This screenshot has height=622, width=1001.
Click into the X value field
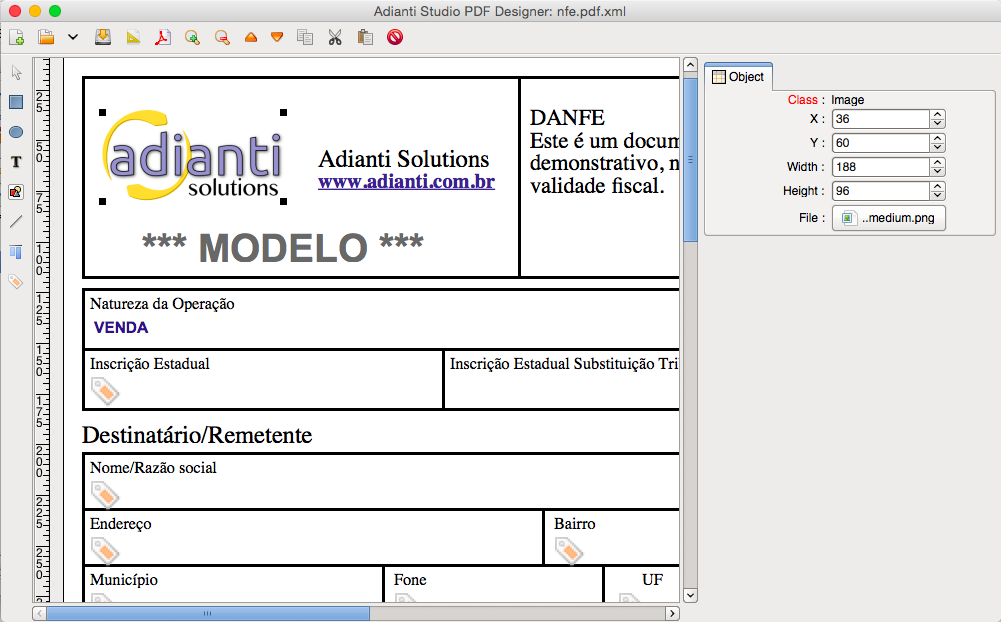[880, 119]
